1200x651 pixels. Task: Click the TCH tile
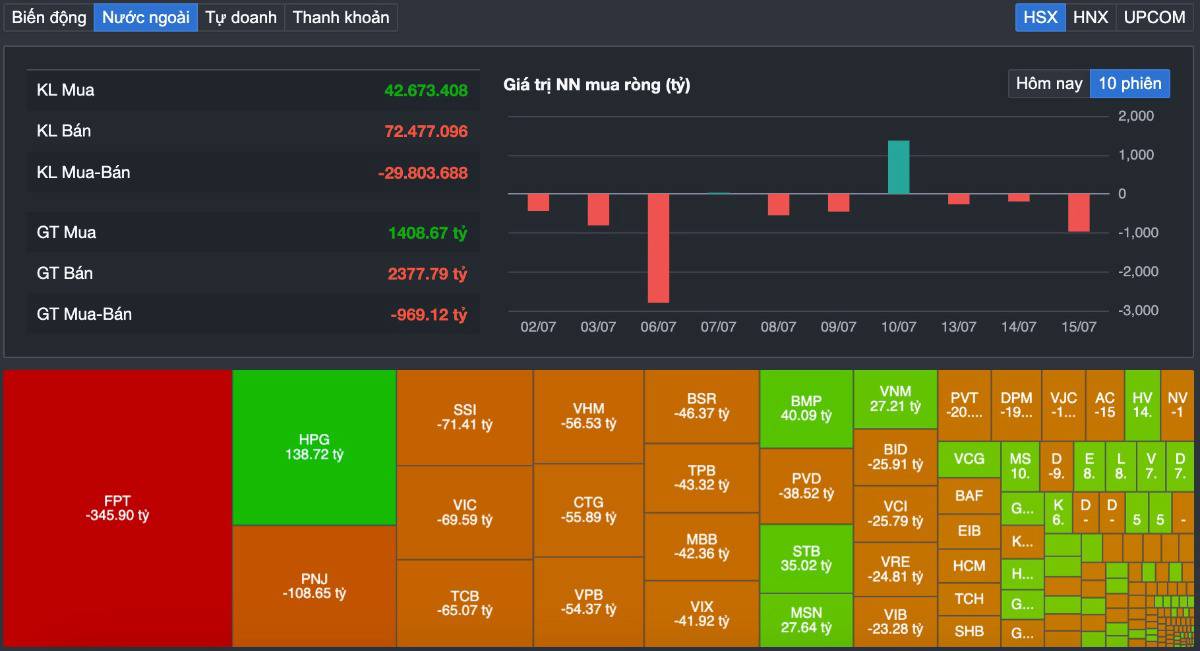(969, 598)
